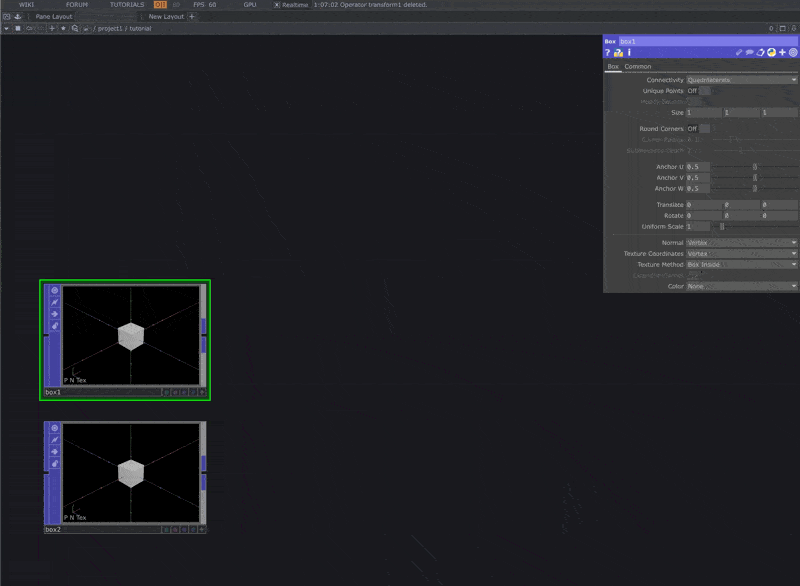The width and height of the screenshot is (800, 586).
Task: Open the Color dropdown menu
Action: click(x=741, y=287)
